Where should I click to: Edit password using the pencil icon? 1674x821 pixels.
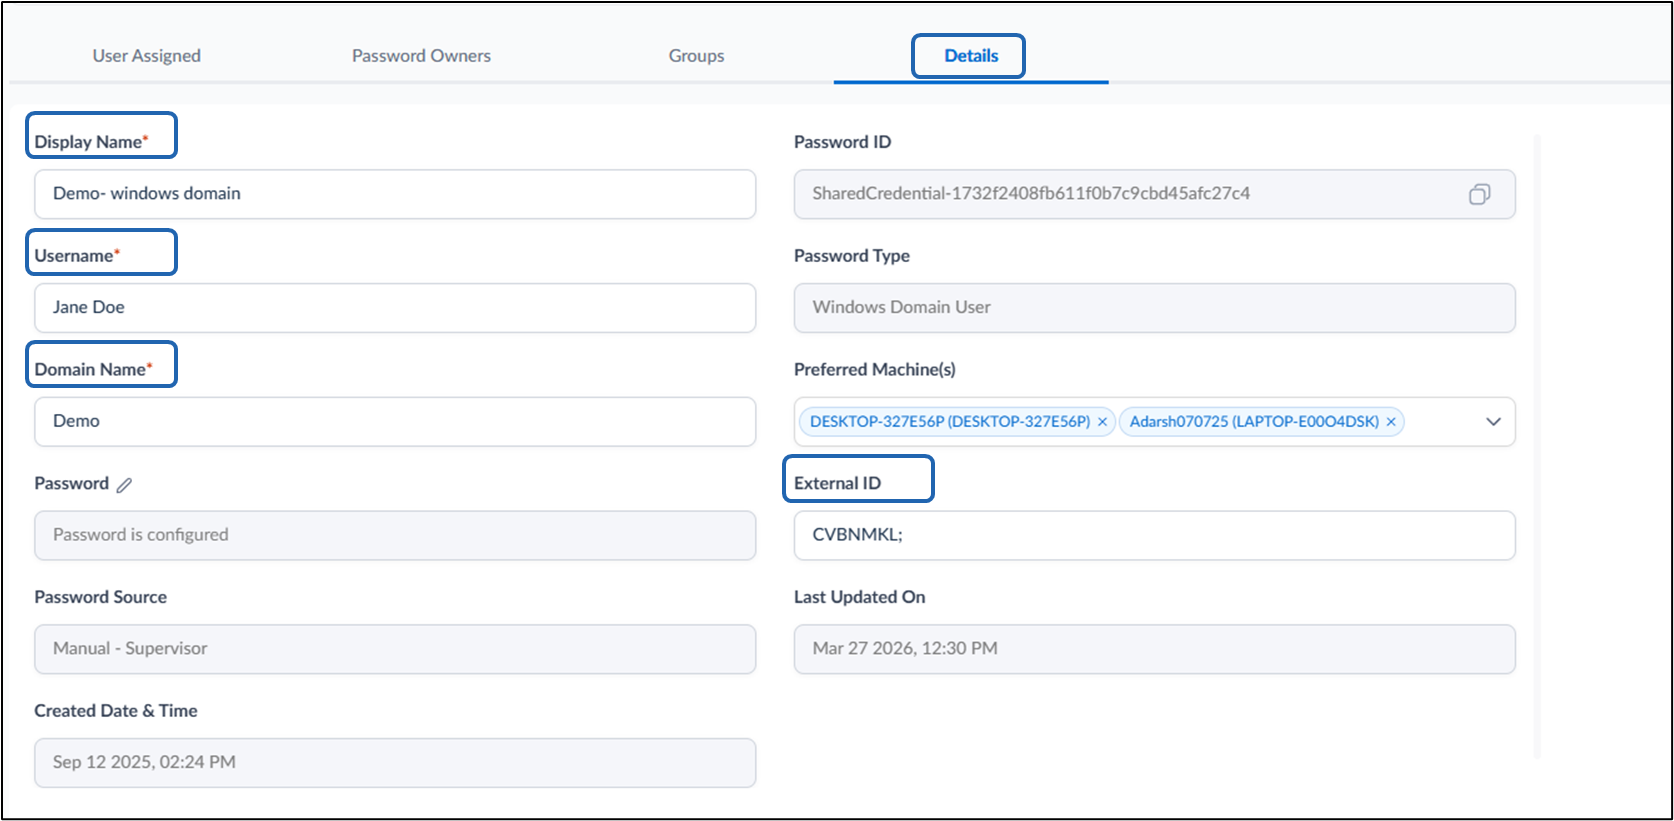point(124,485)
